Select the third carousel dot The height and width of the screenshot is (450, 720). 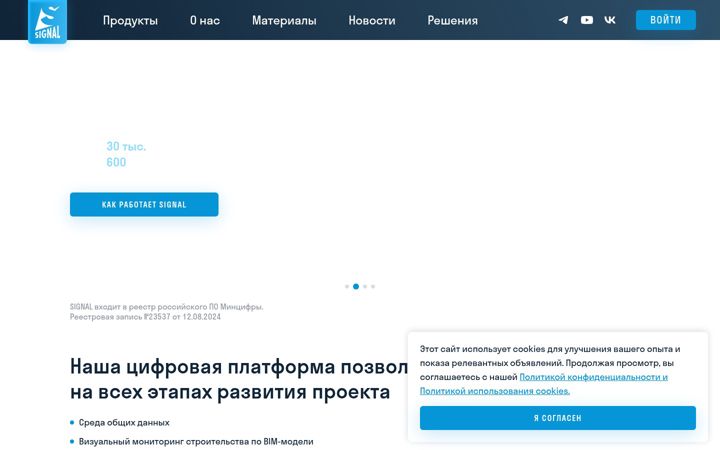pyautogui.click(x=365, y=287)
